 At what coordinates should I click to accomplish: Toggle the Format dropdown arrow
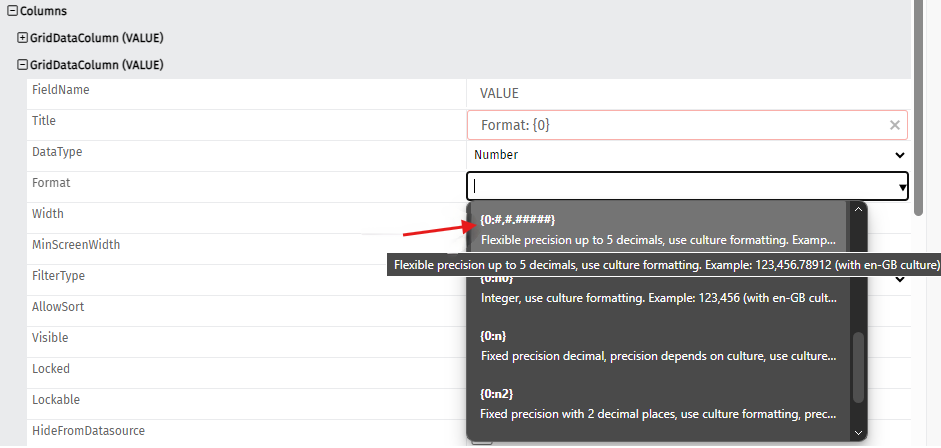[x=901, y=187]
